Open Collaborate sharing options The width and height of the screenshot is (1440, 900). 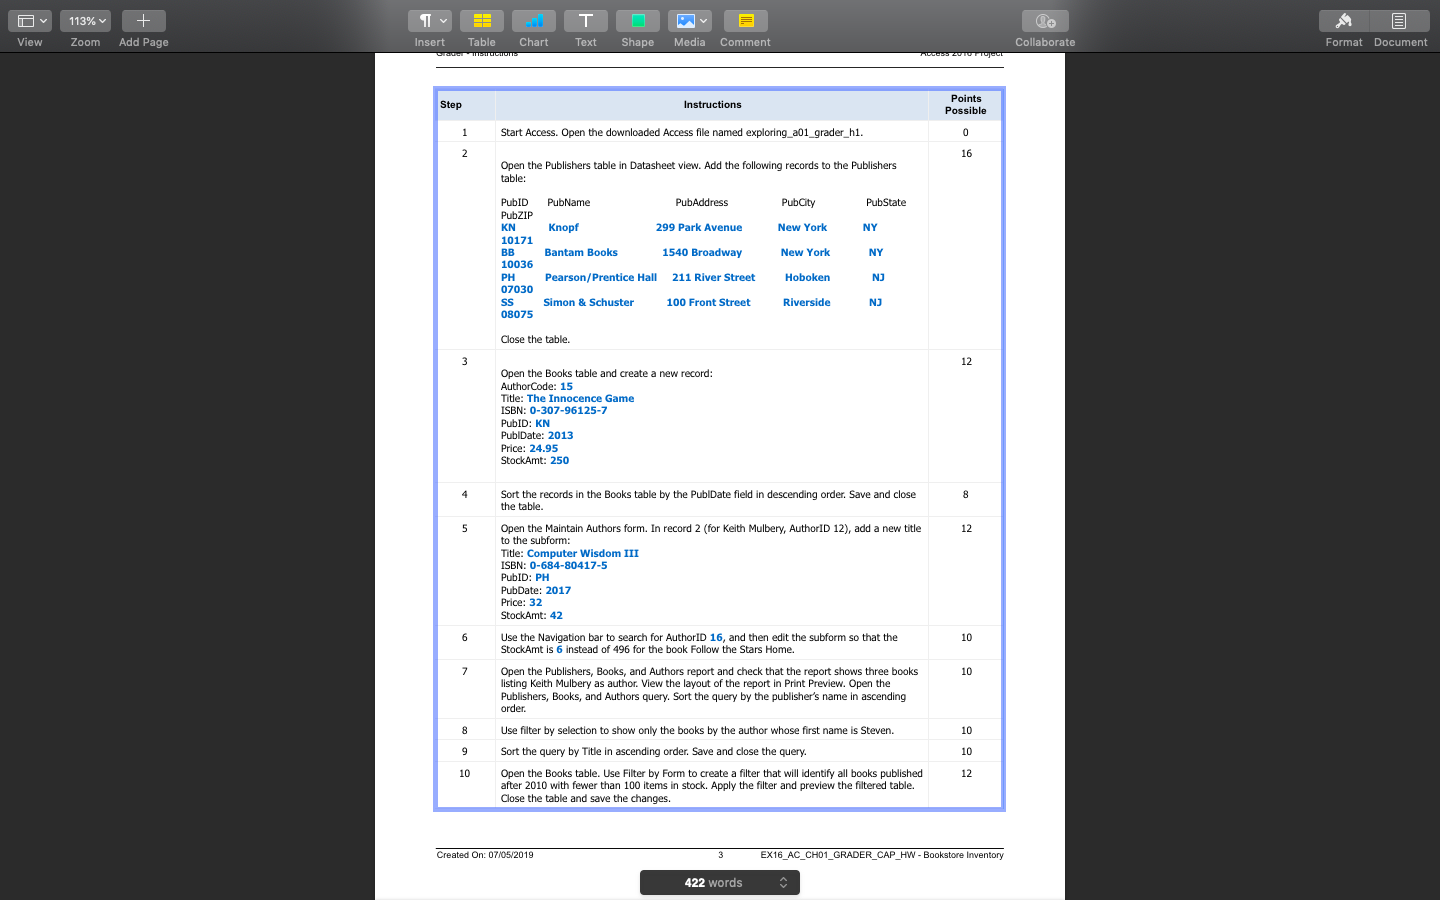click(x=1044, y=20)
